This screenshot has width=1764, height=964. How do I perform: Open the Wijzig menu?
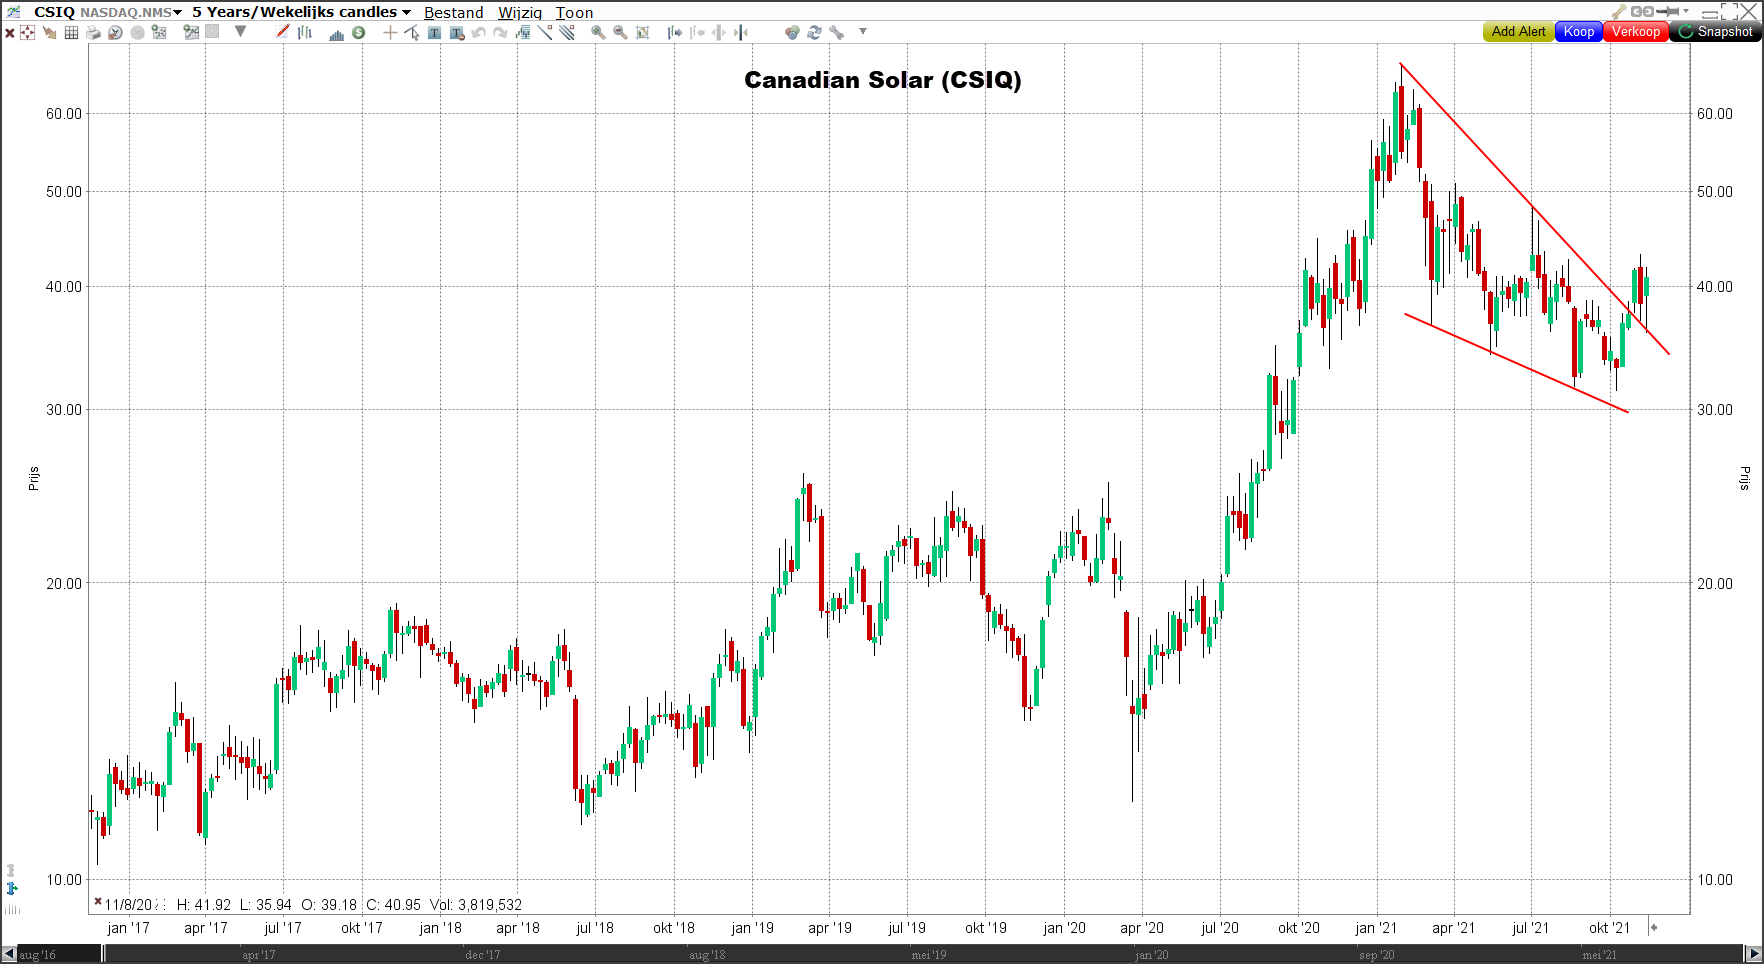(x=520, y=13)
